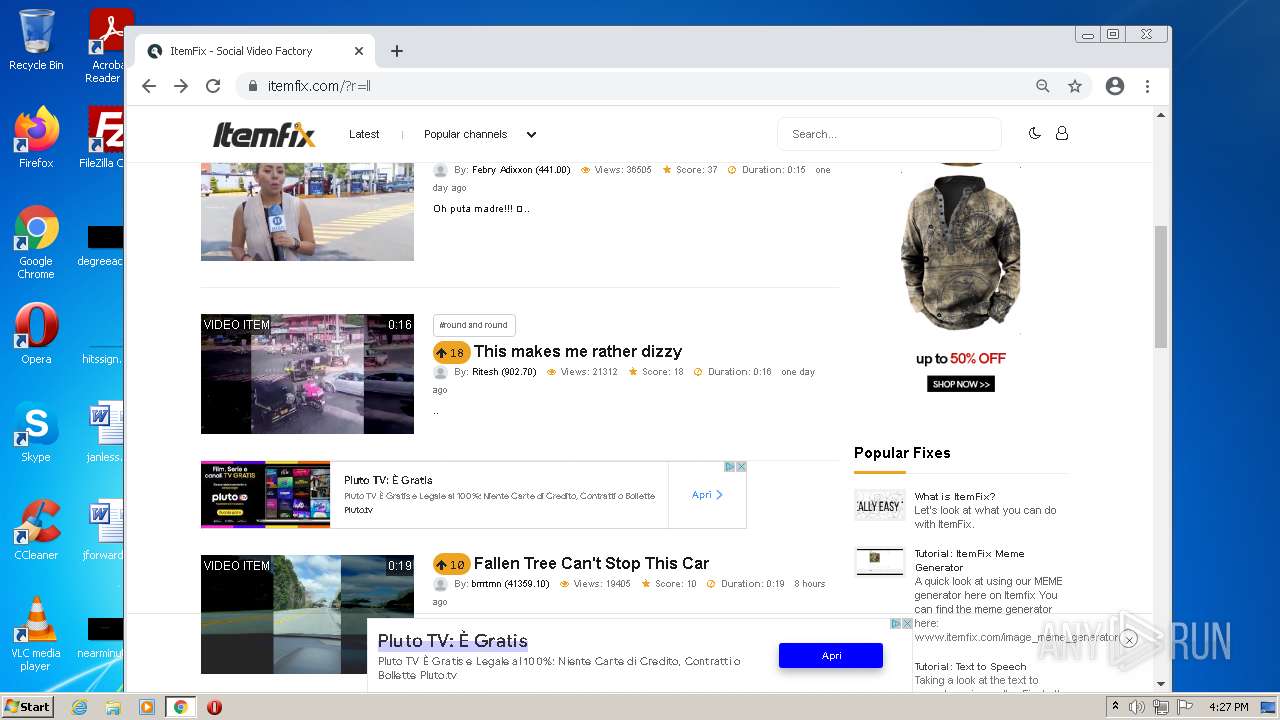Open Opera icon on the taskbar

point(214,707)
